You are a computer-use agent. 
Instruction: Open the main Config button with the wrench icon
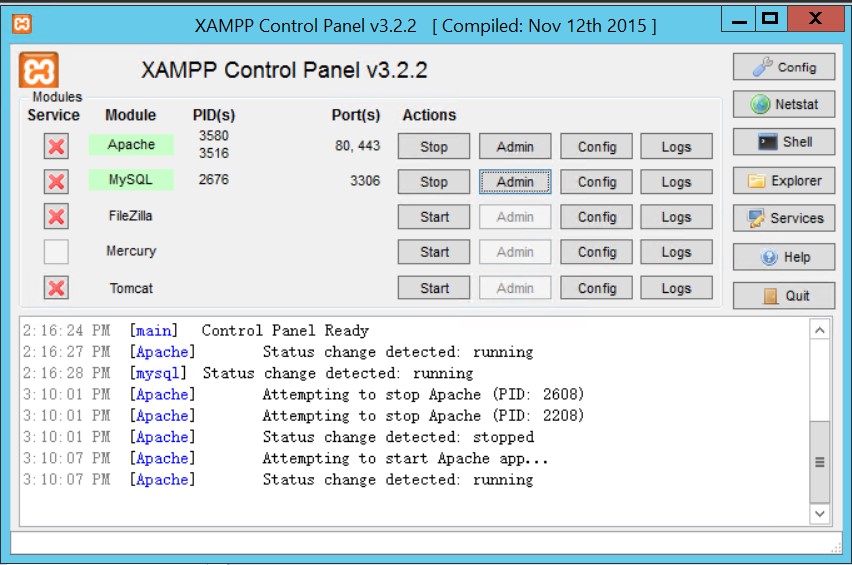(784, 67)
